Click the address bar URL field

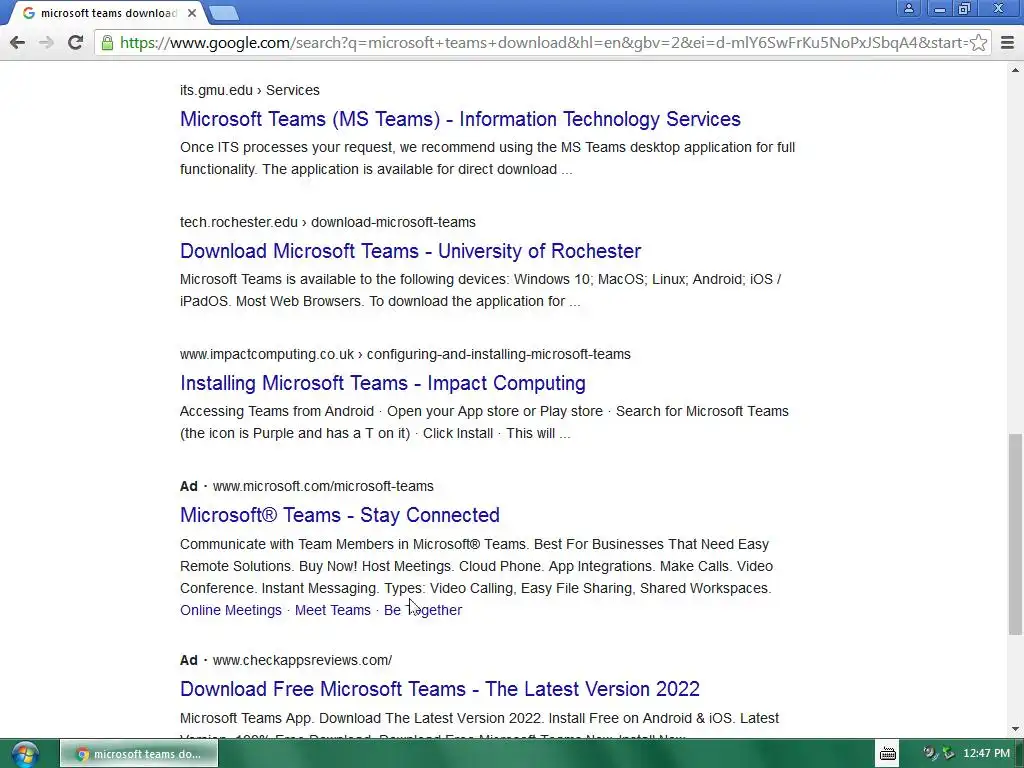click(542, 42)
